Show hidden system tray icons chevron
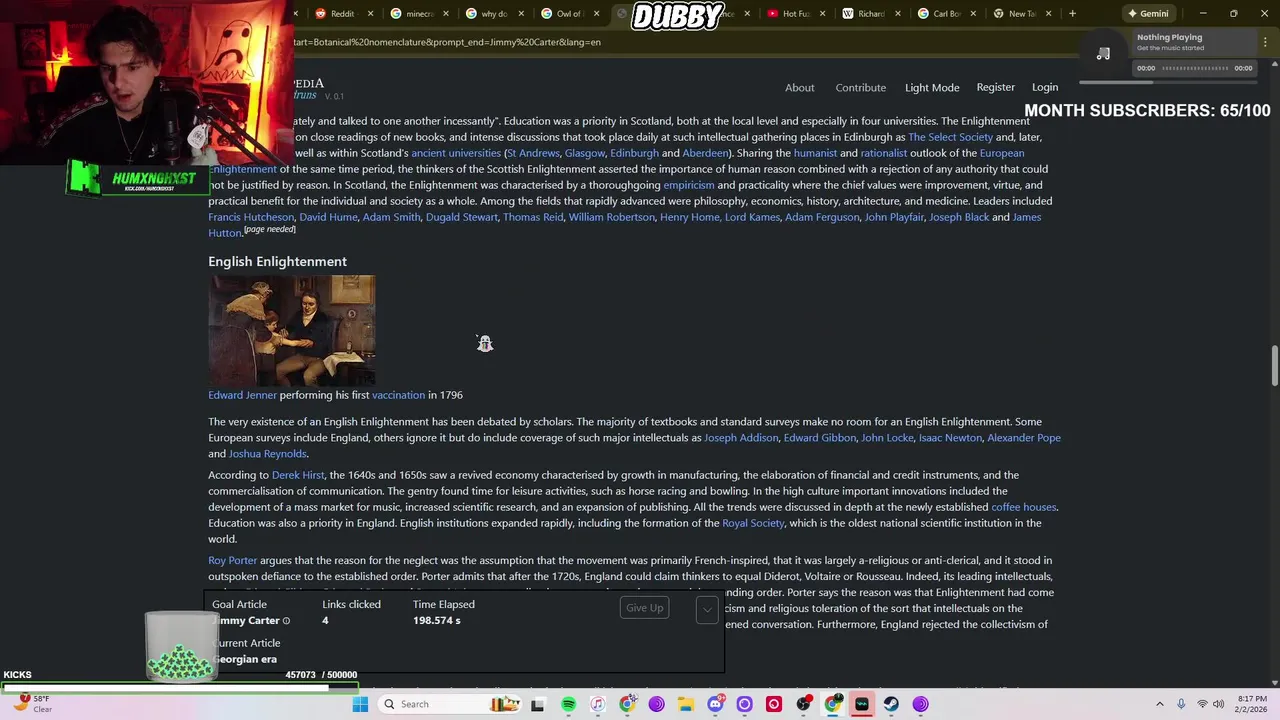1280x720 pixels. (1159, 704)
